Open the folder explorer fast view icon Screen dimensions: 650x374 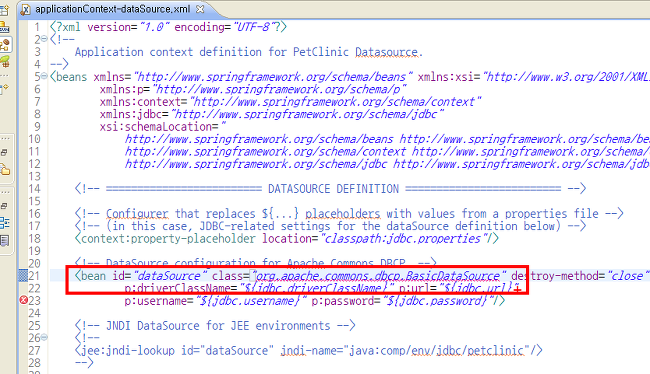tap(5, 170)
